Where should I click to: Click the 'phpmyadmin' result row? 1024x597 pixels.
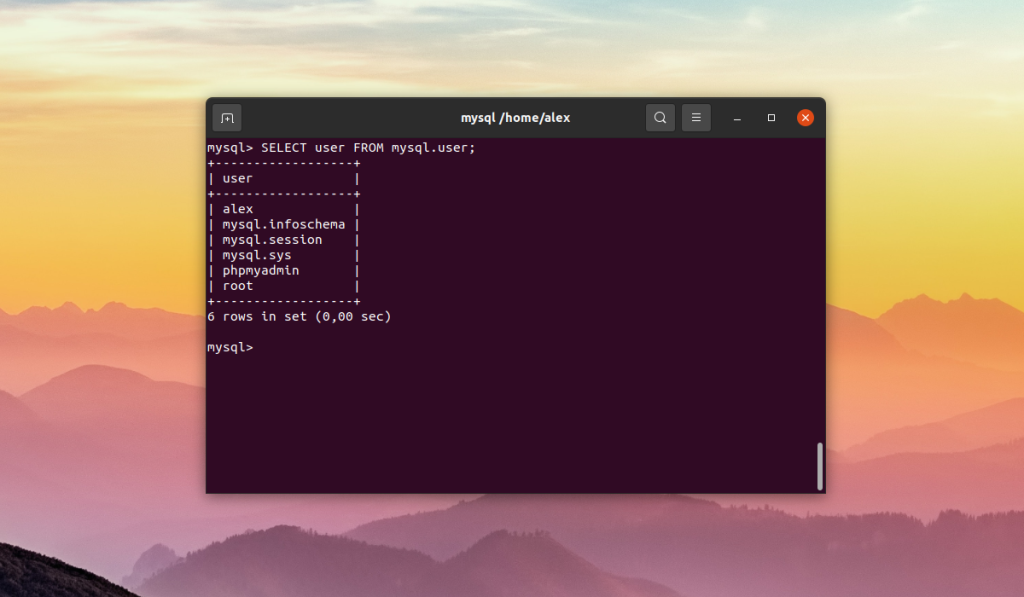283,270
